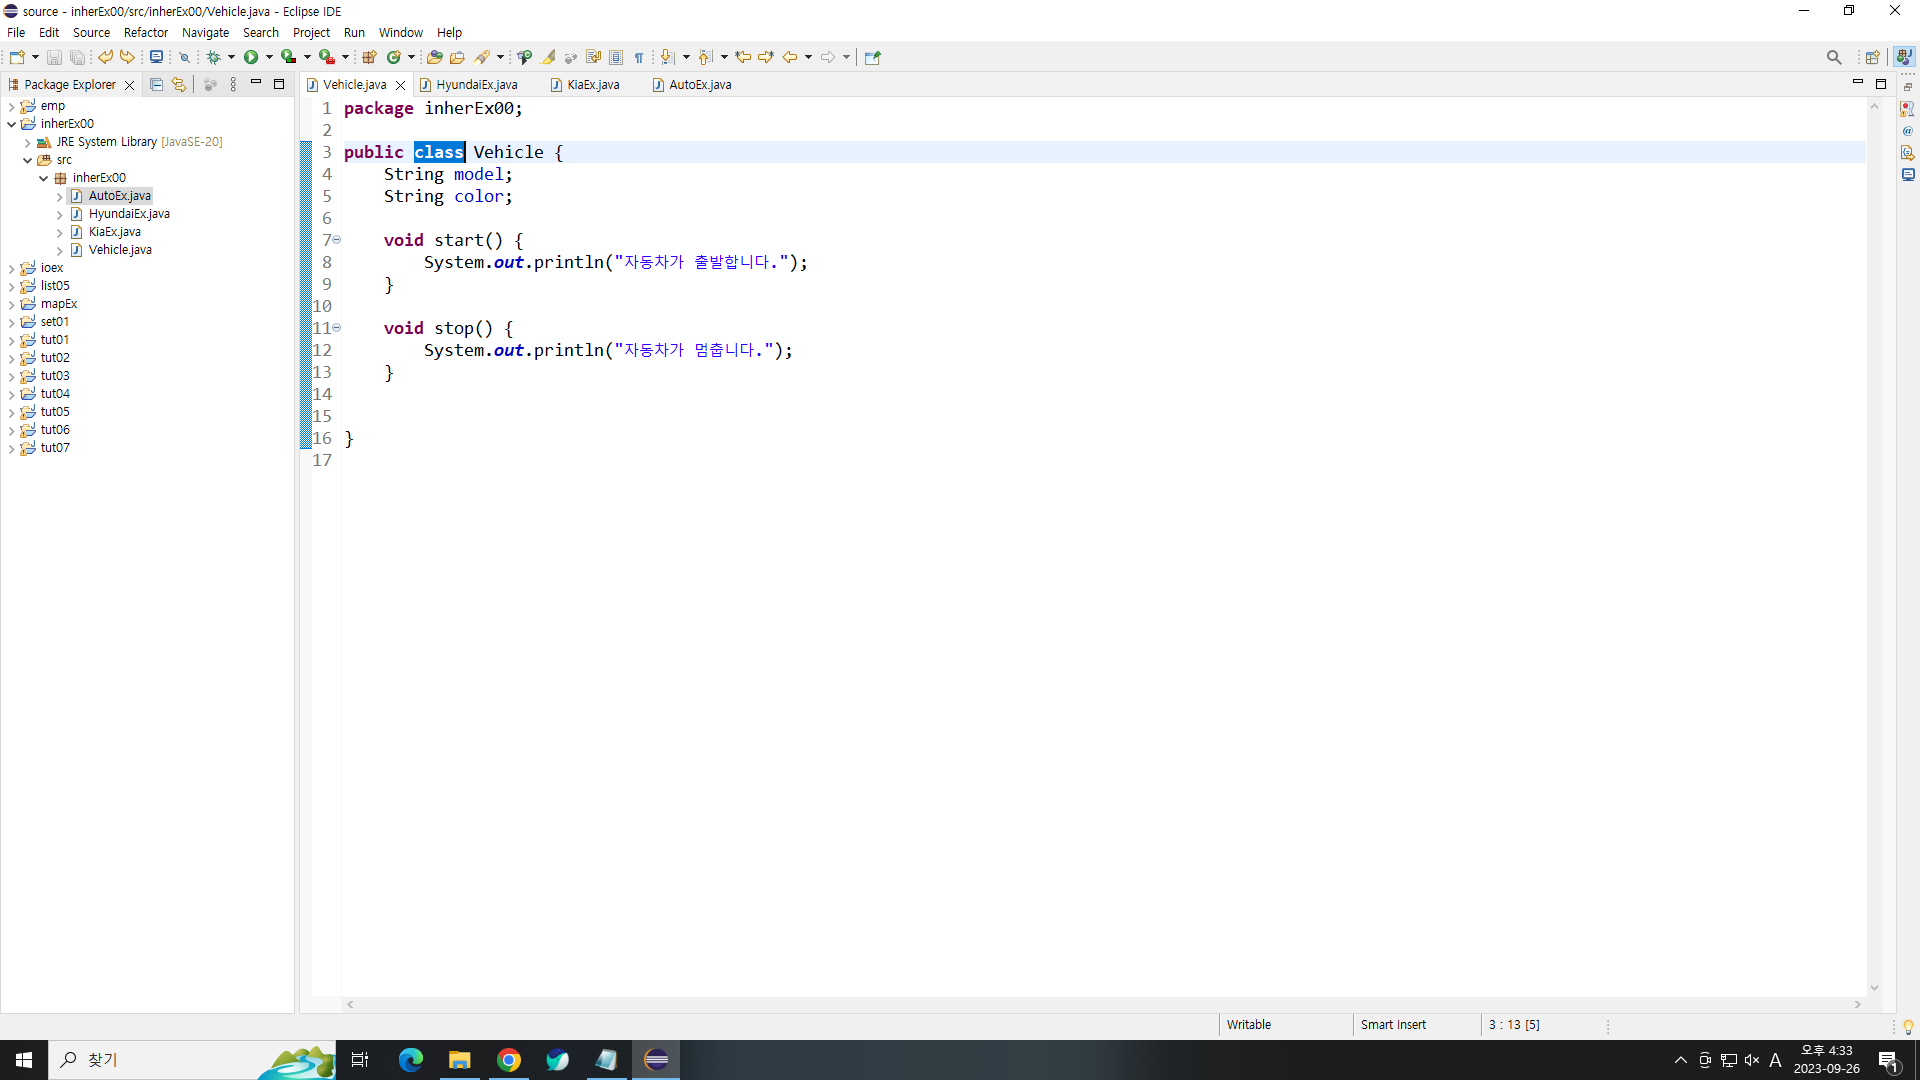Click the toolbar search magnifier icon
The image size is (1920, 1080).
point(1833,57)
